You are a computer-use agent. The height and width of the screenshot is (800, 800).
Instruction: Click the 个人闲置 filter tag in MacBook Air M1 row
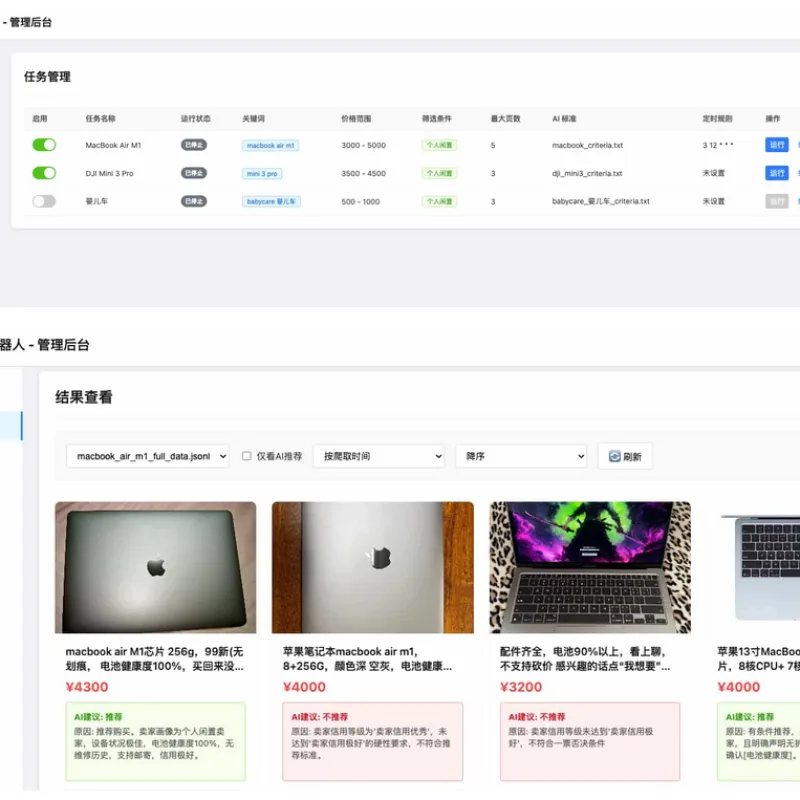pyautogui.click(x=439, y=145)
